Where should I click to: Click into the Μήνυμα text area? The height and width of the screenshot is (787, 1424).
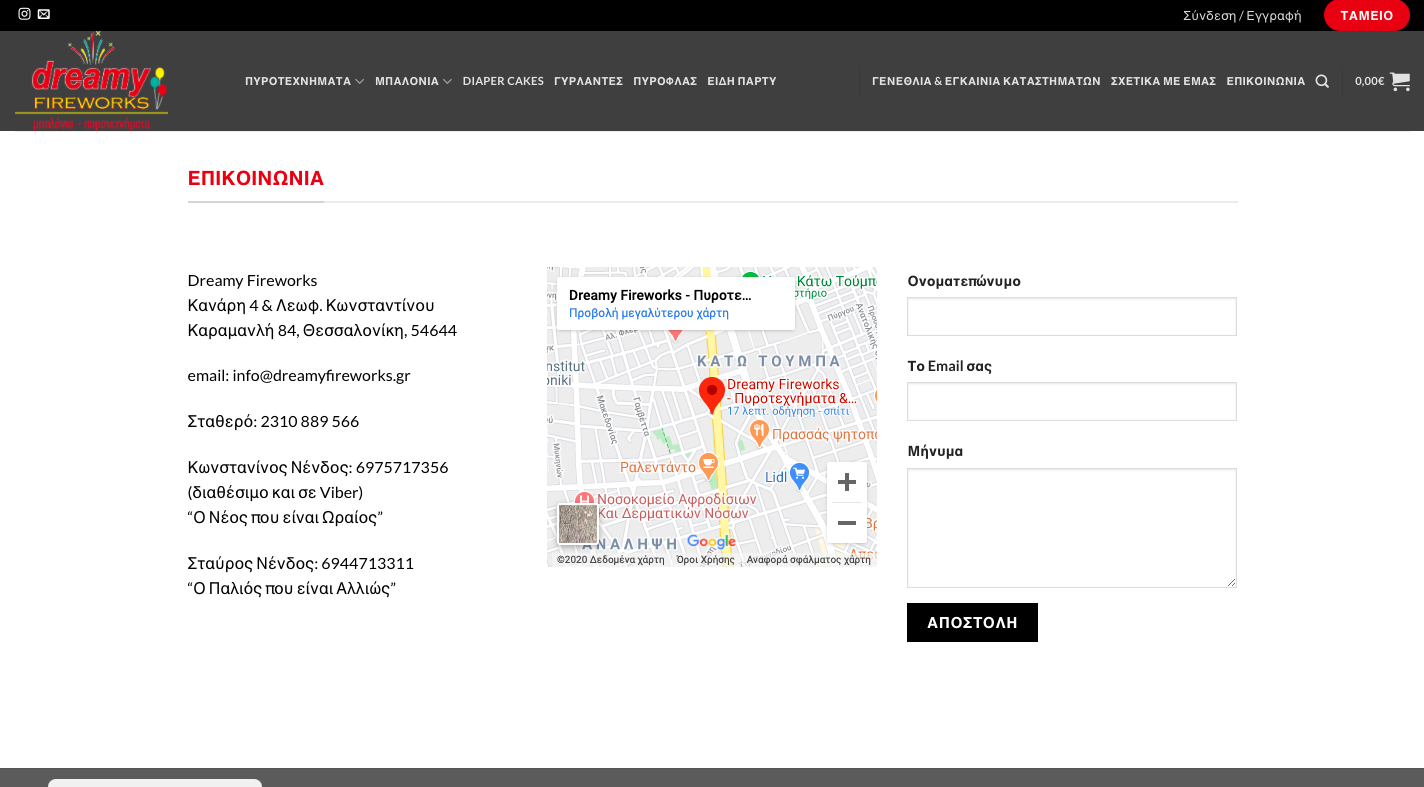(x=1071, y=527)
